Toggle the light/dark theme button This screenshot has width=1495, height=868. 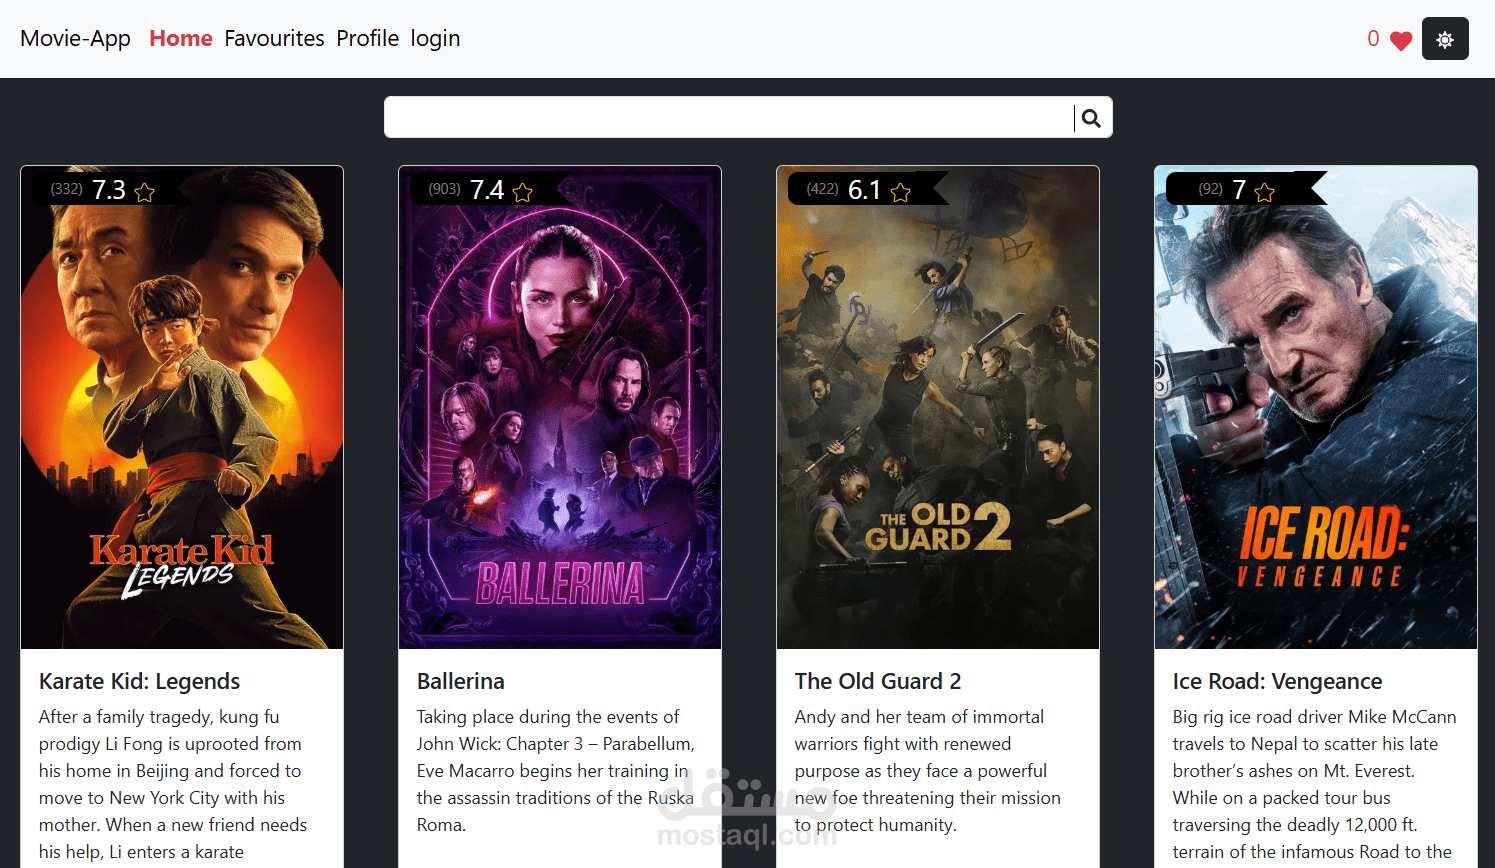[x=1445, y=39]
